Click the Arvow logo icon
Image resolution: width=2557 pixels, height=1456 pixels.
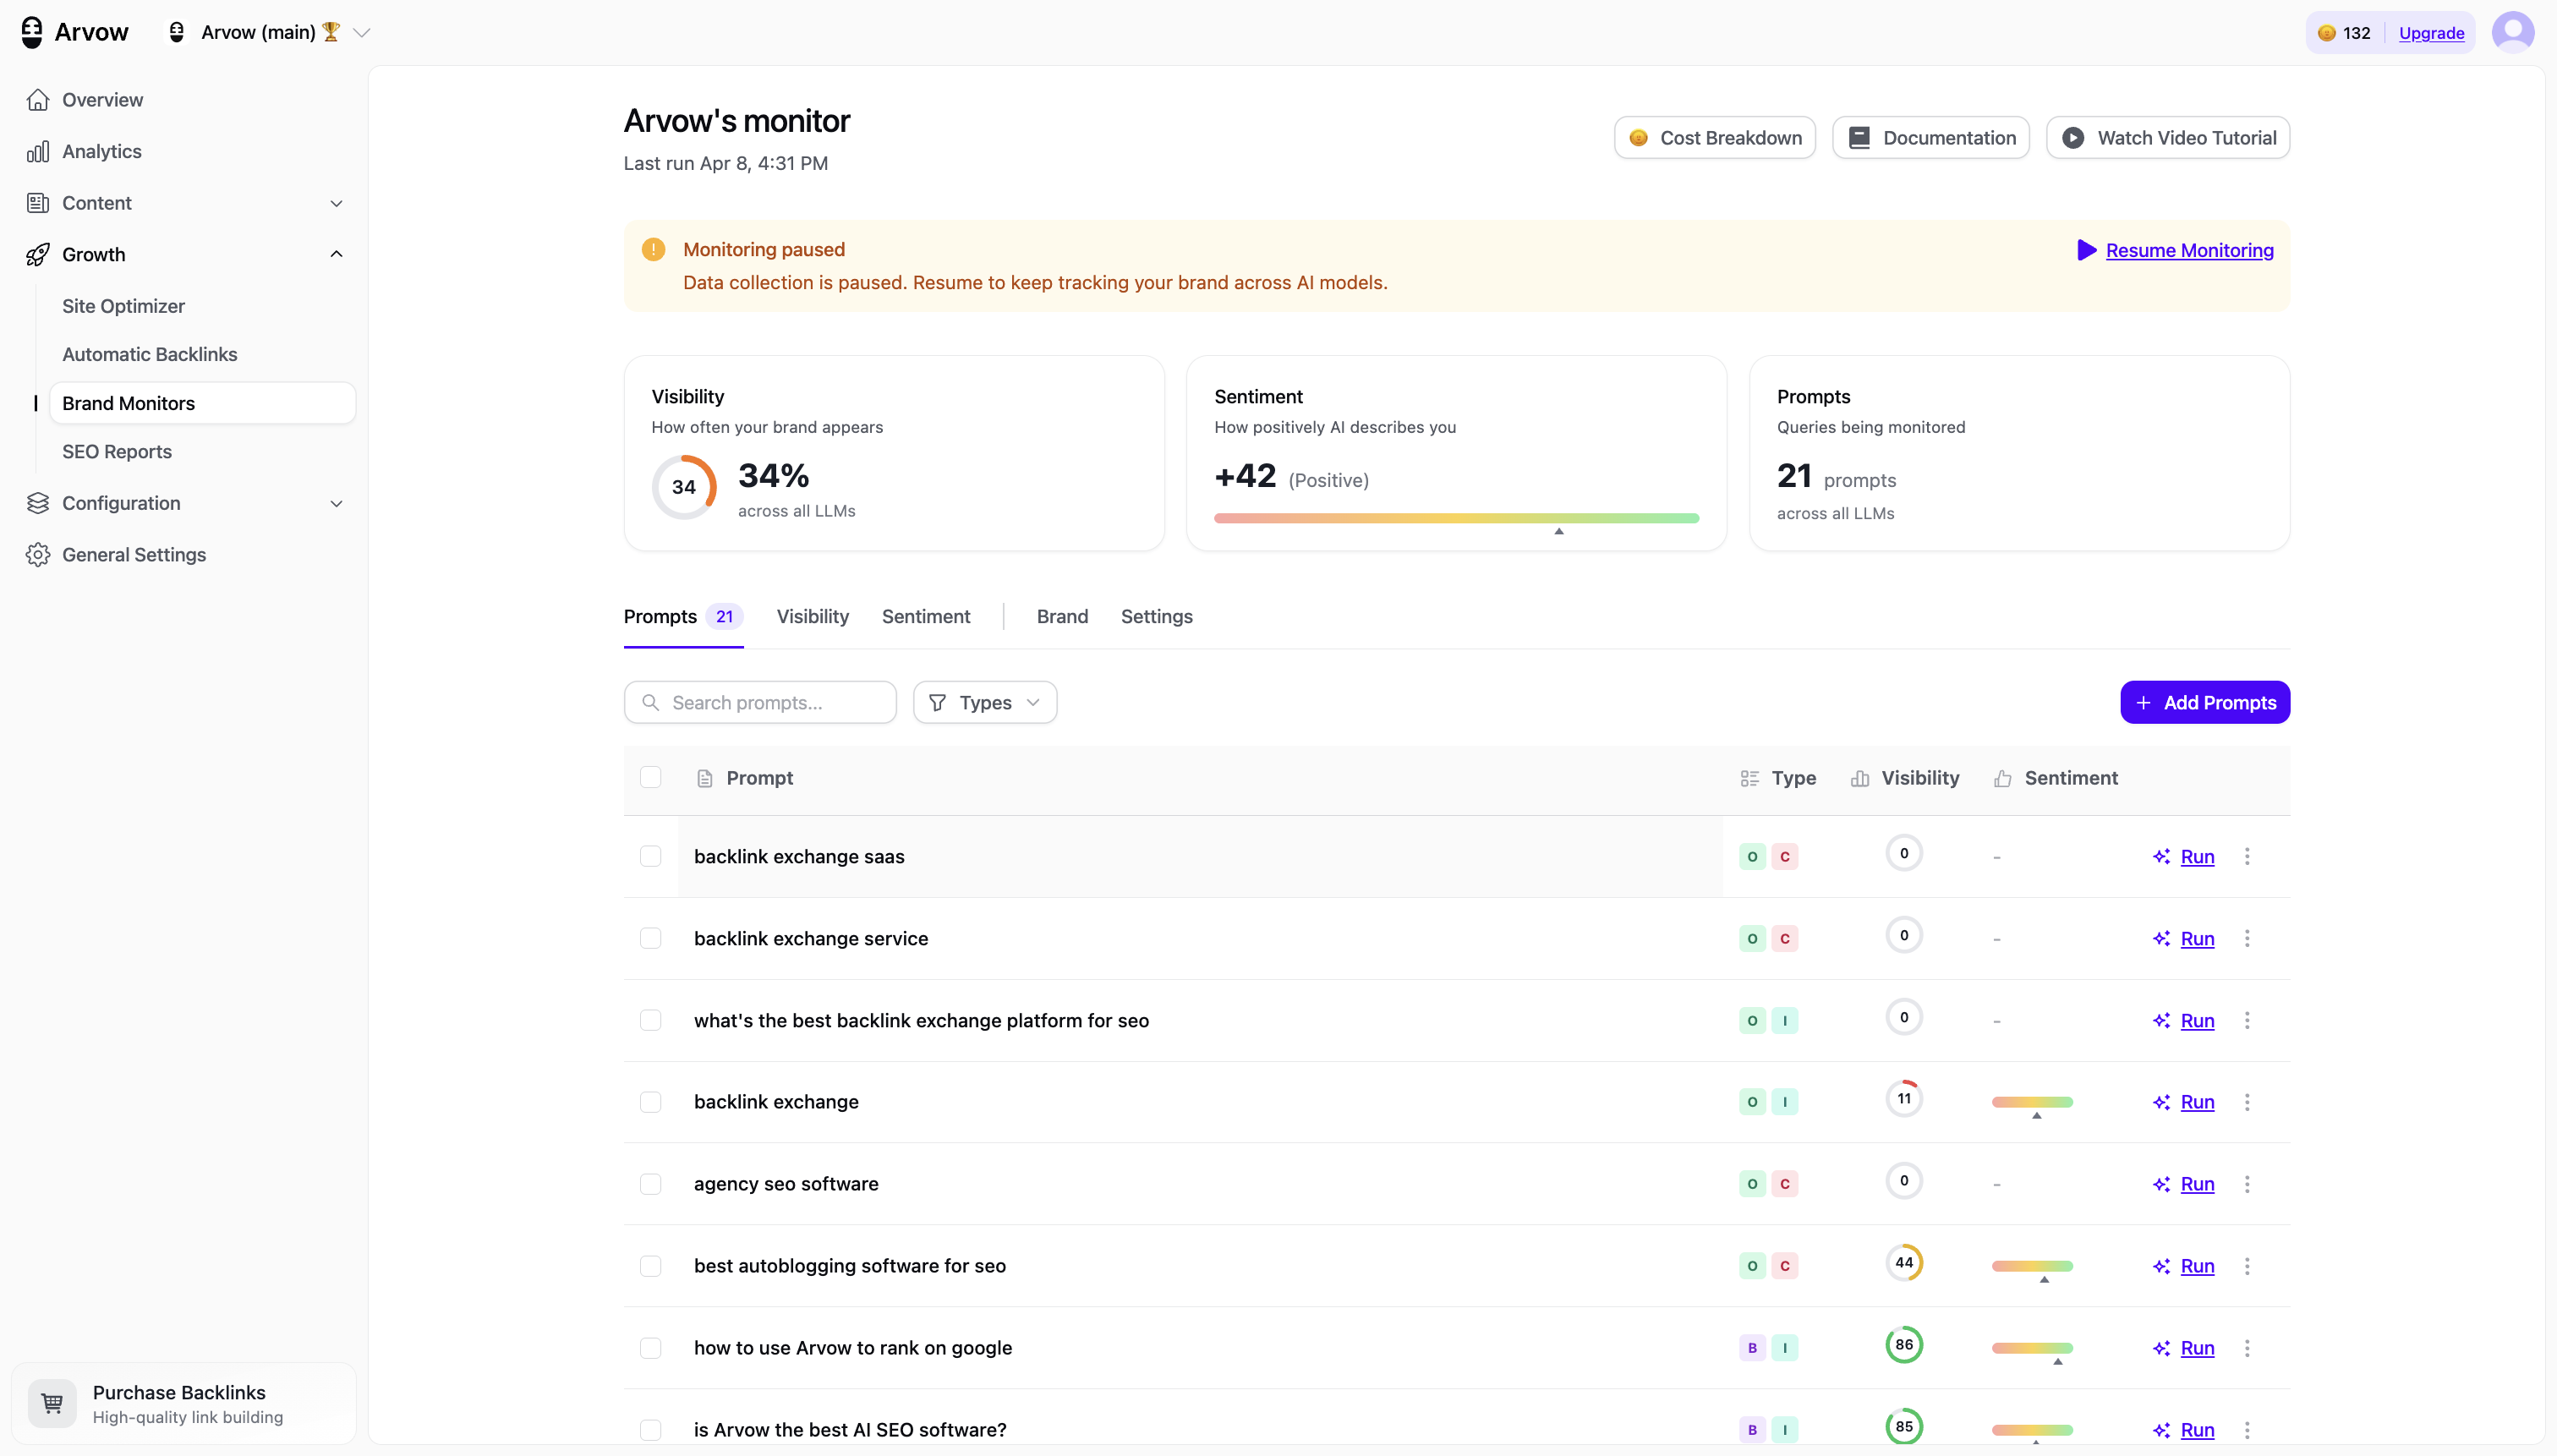coord(32,32)
